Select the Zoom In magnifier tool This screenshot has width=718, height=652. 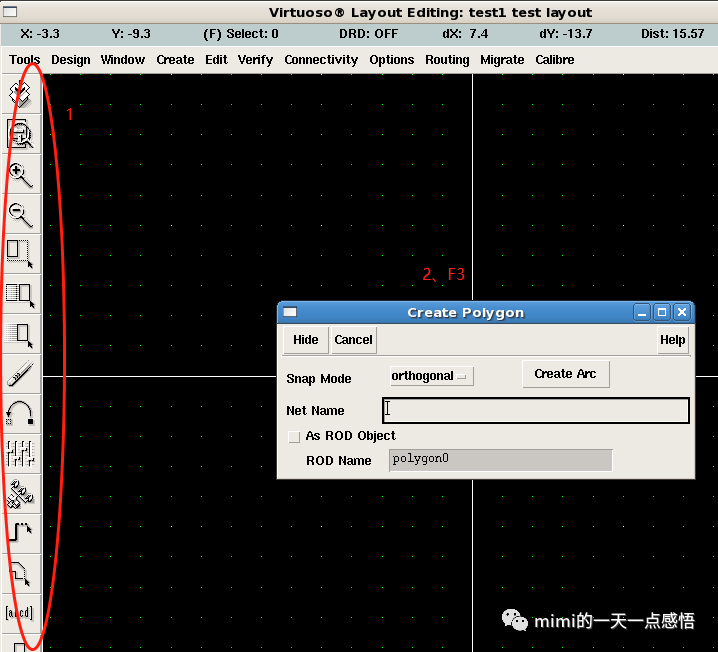pyautogui.click(x=20, y=174)
